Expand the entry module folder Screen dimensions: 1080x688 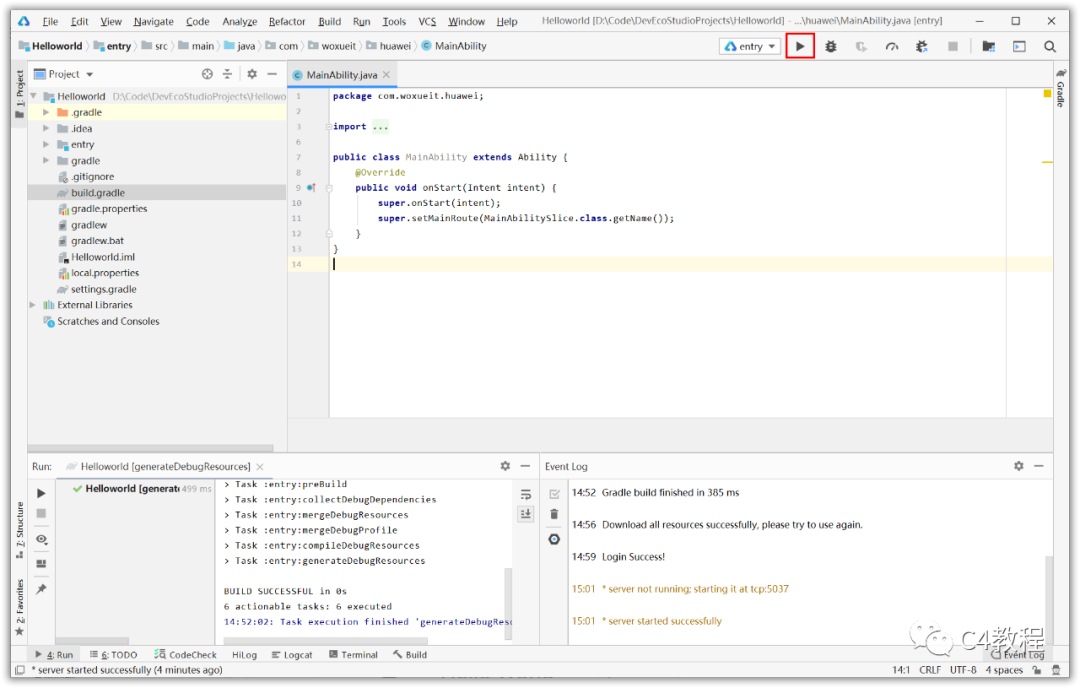46,145
